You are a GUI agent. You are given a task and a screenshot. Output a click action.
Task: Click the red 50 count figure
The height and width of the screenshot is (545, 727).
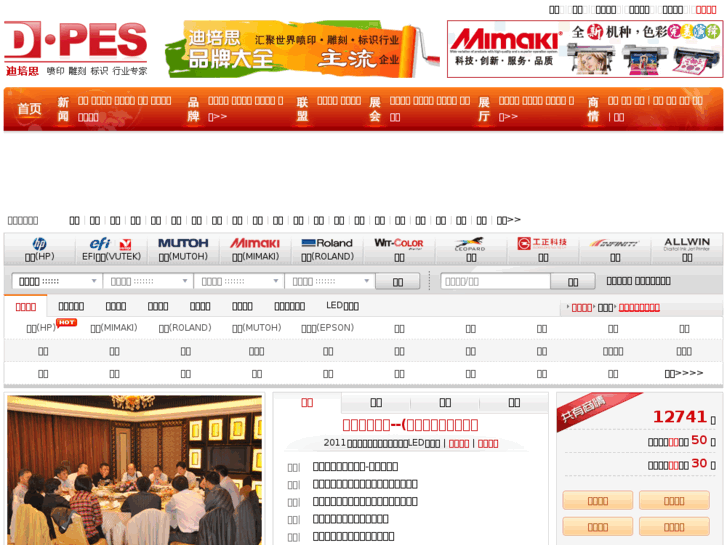(699, 440)
